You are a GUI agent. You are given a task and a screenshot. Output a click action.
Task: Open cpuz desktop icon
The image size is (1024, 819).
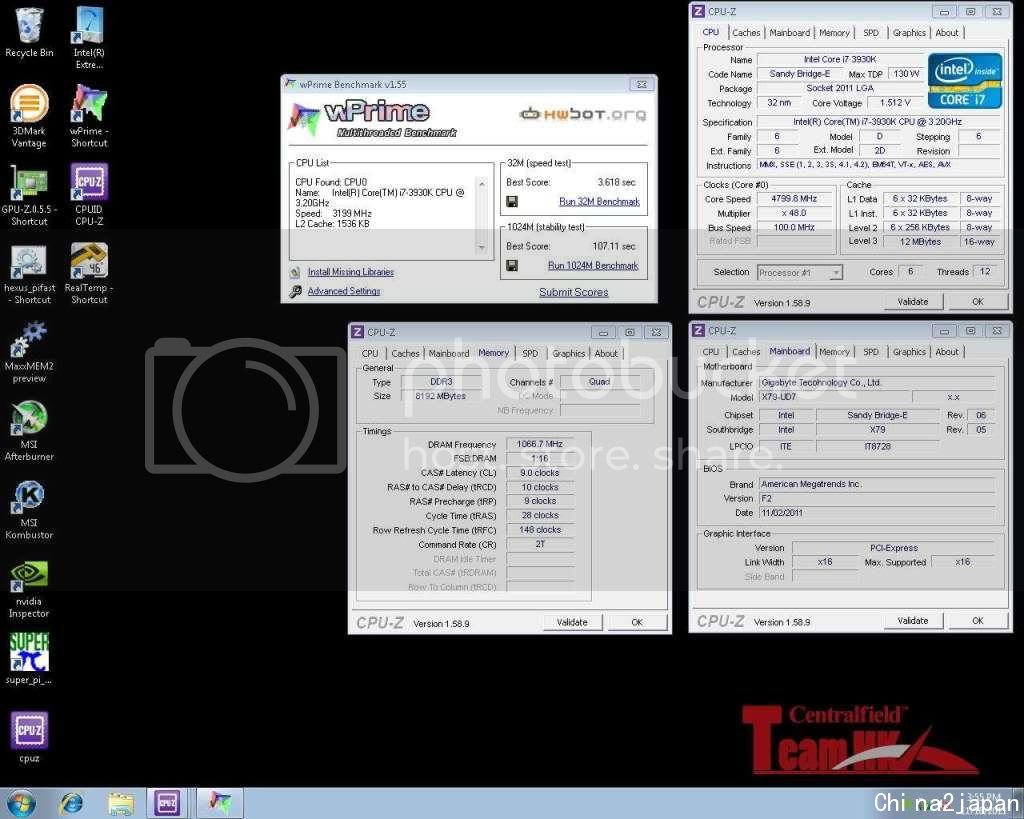point(29,738)
